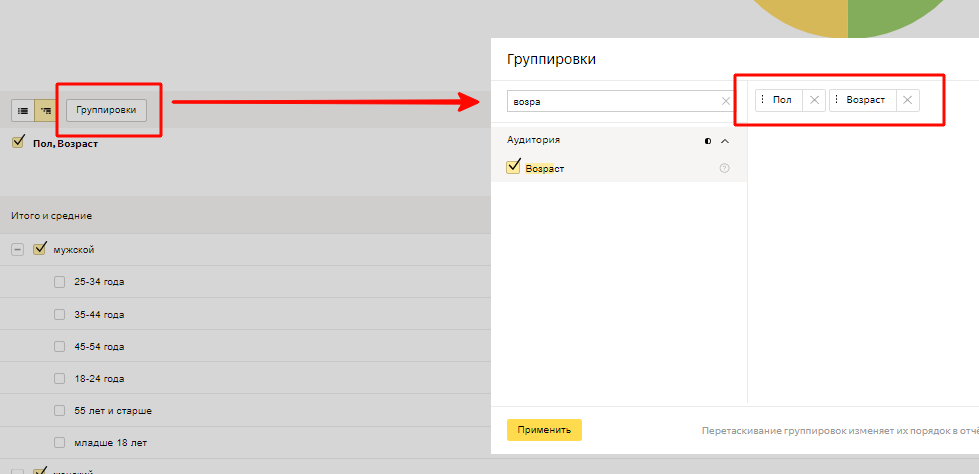Check the 25-34 года checkbox
Screen dimensions: 979x474
[x=60, y=282]
